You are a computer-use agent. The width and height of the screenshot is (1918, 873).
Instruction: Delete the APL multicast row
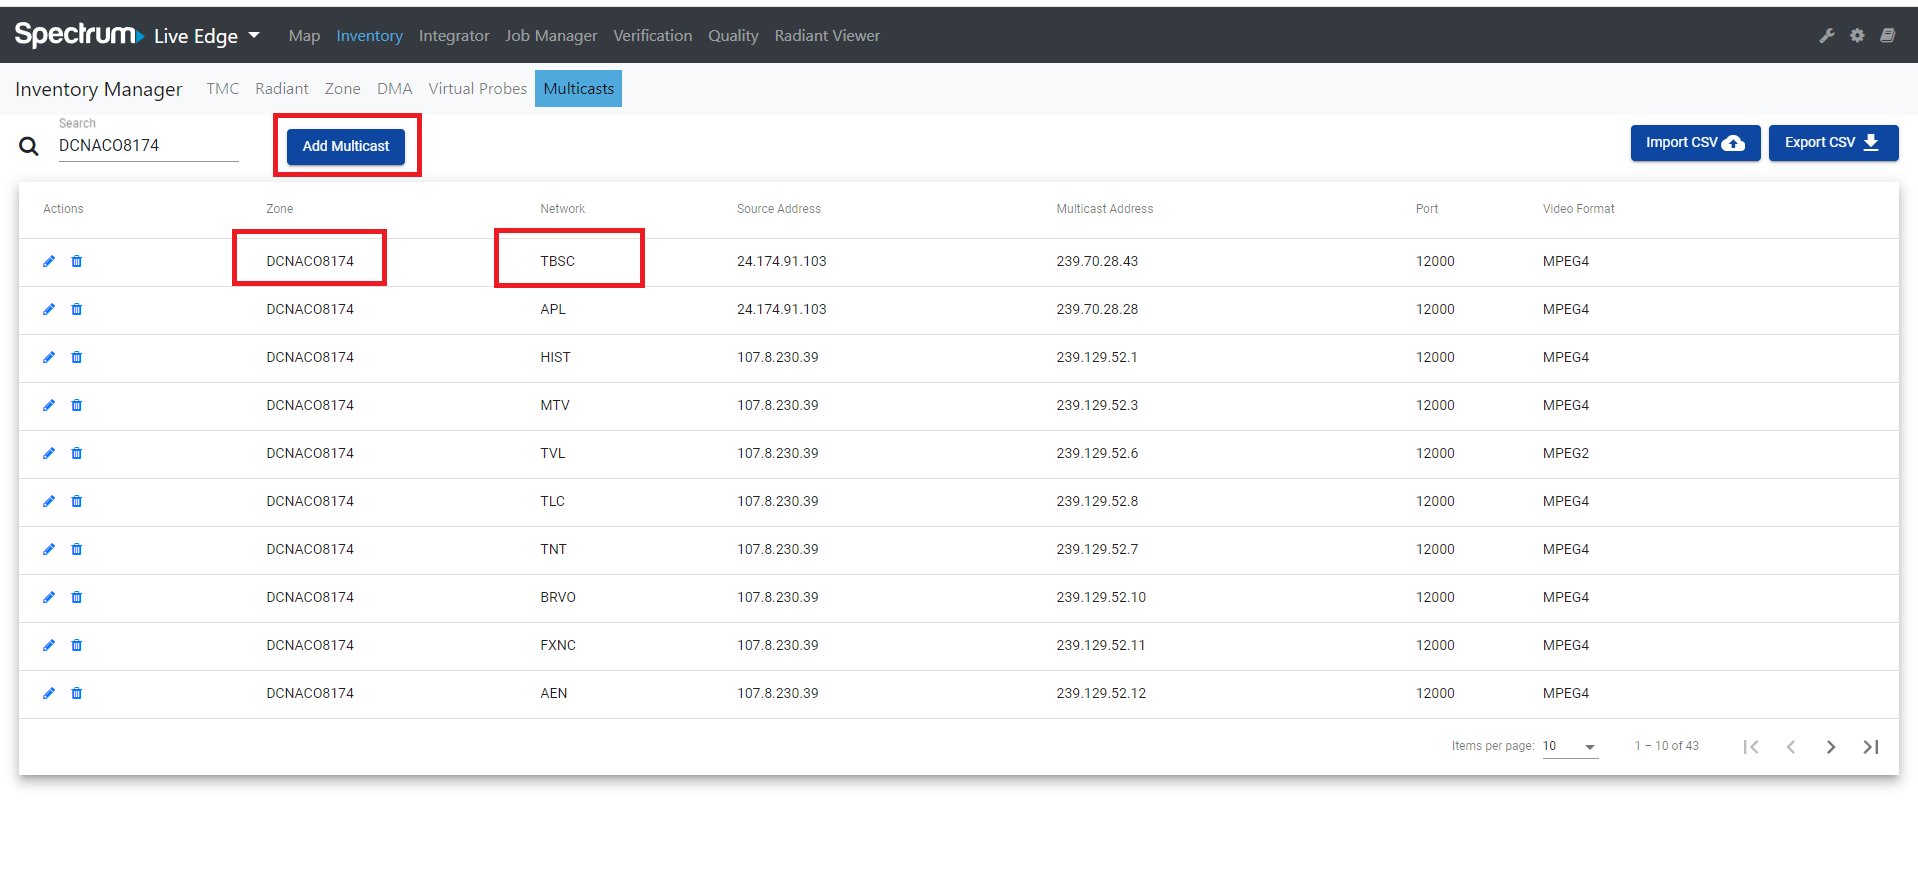[77, 309]
